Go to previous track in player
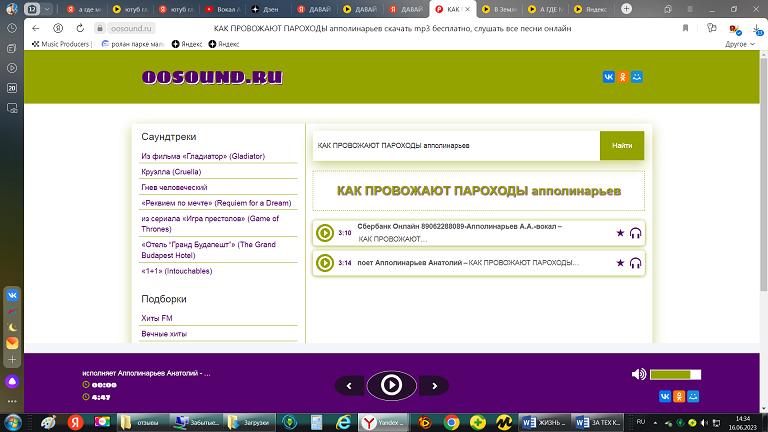 (349, 386)
